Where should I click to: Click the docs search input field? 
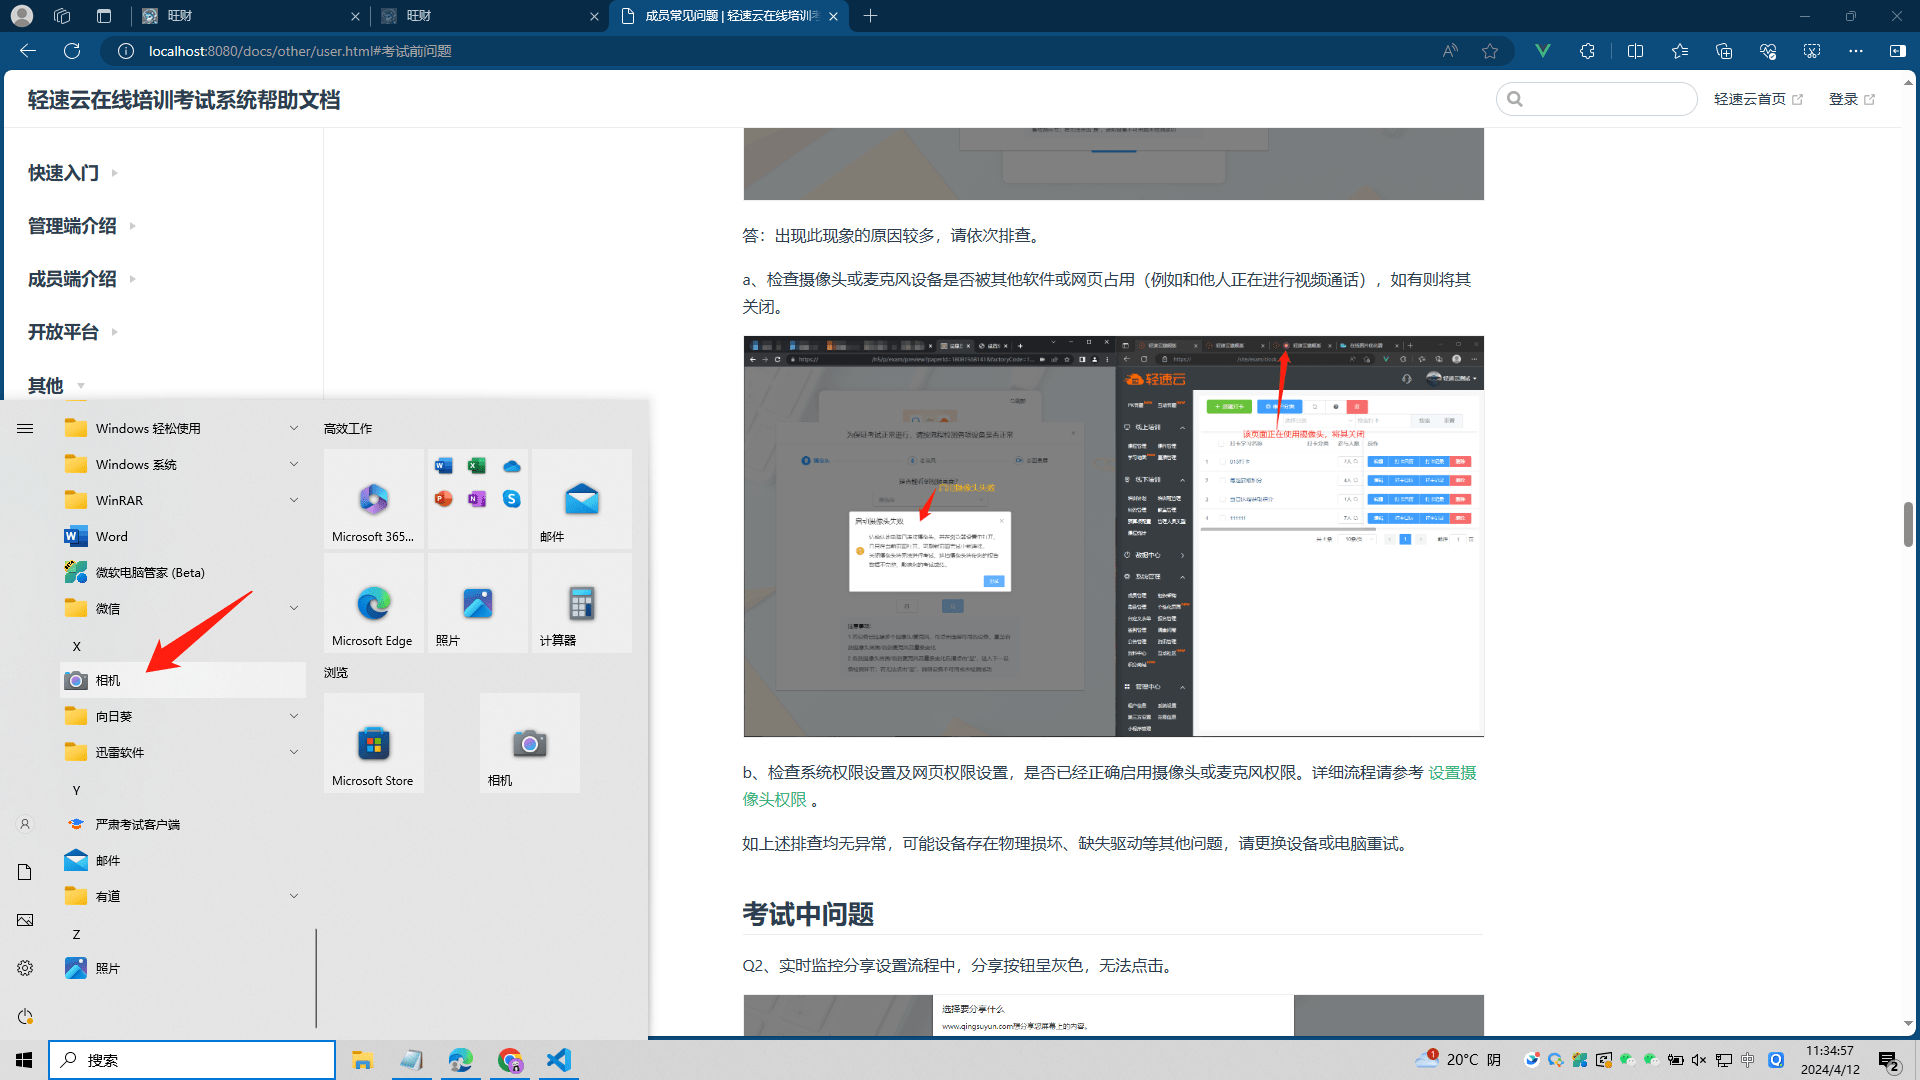(x=1606, y=99)
